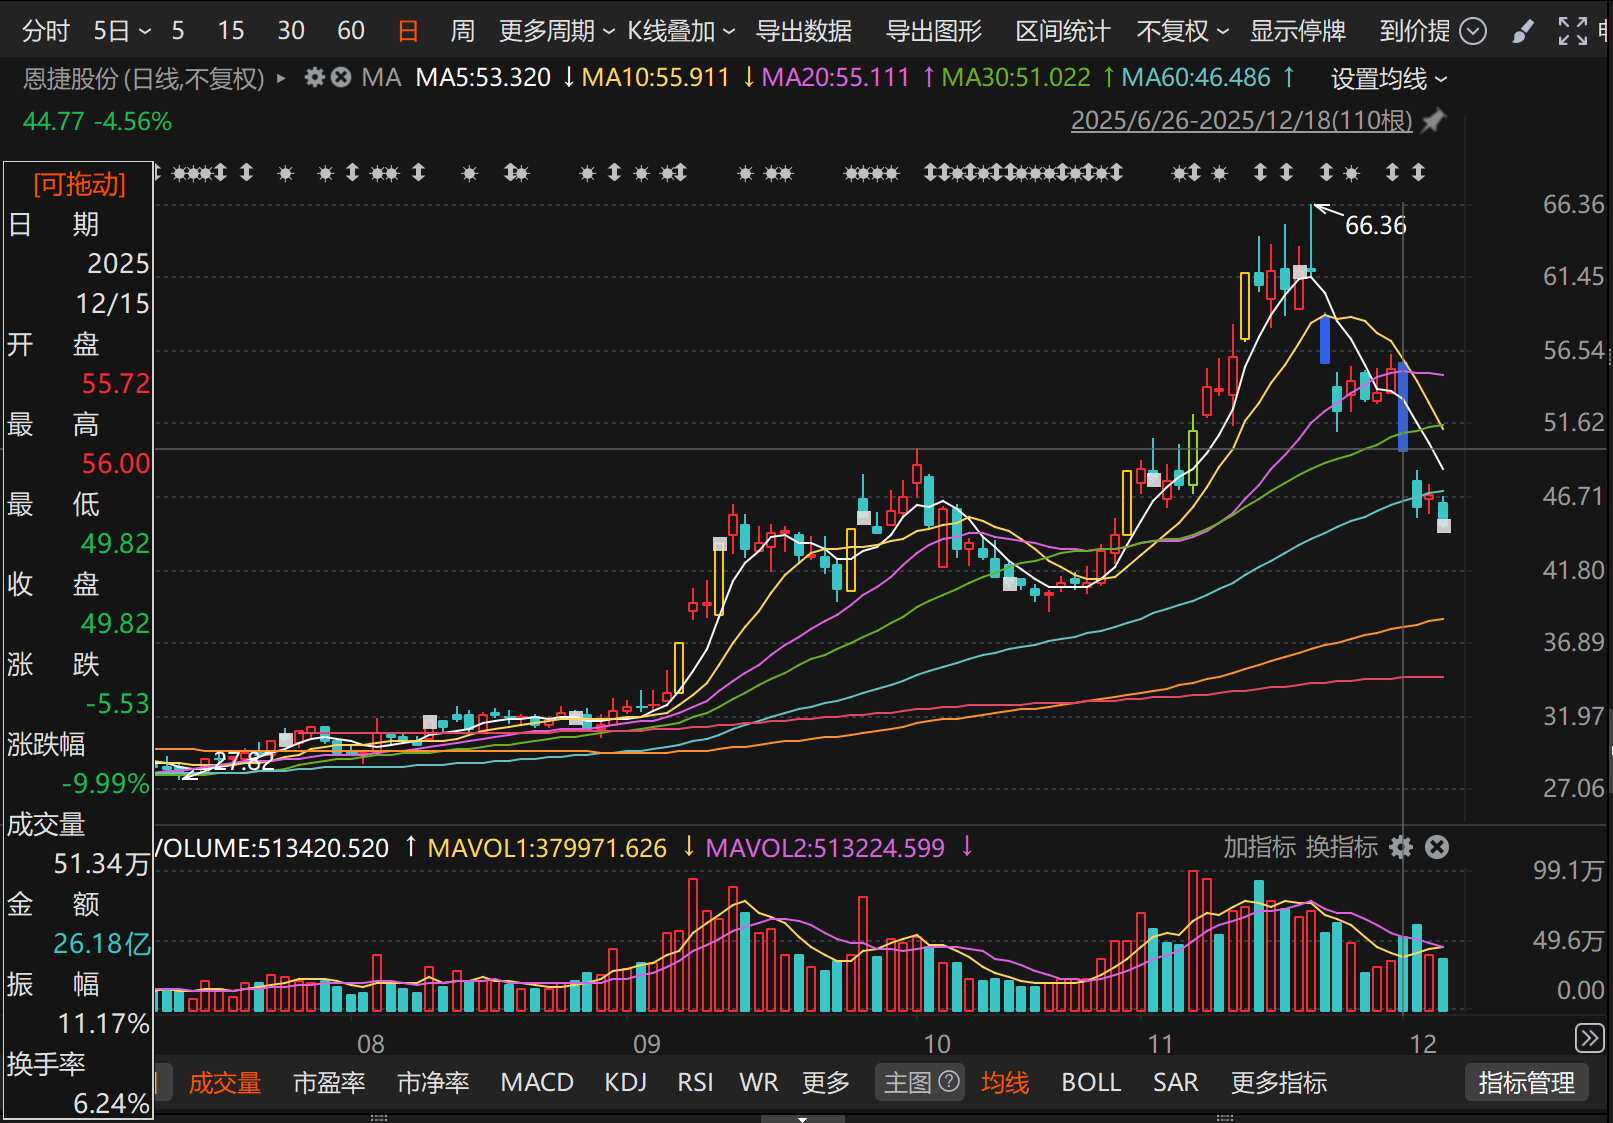The width and height of the screenshot is (1613, 1123).
Task: Switch to daily K-line period
Action: click(408, 31)
